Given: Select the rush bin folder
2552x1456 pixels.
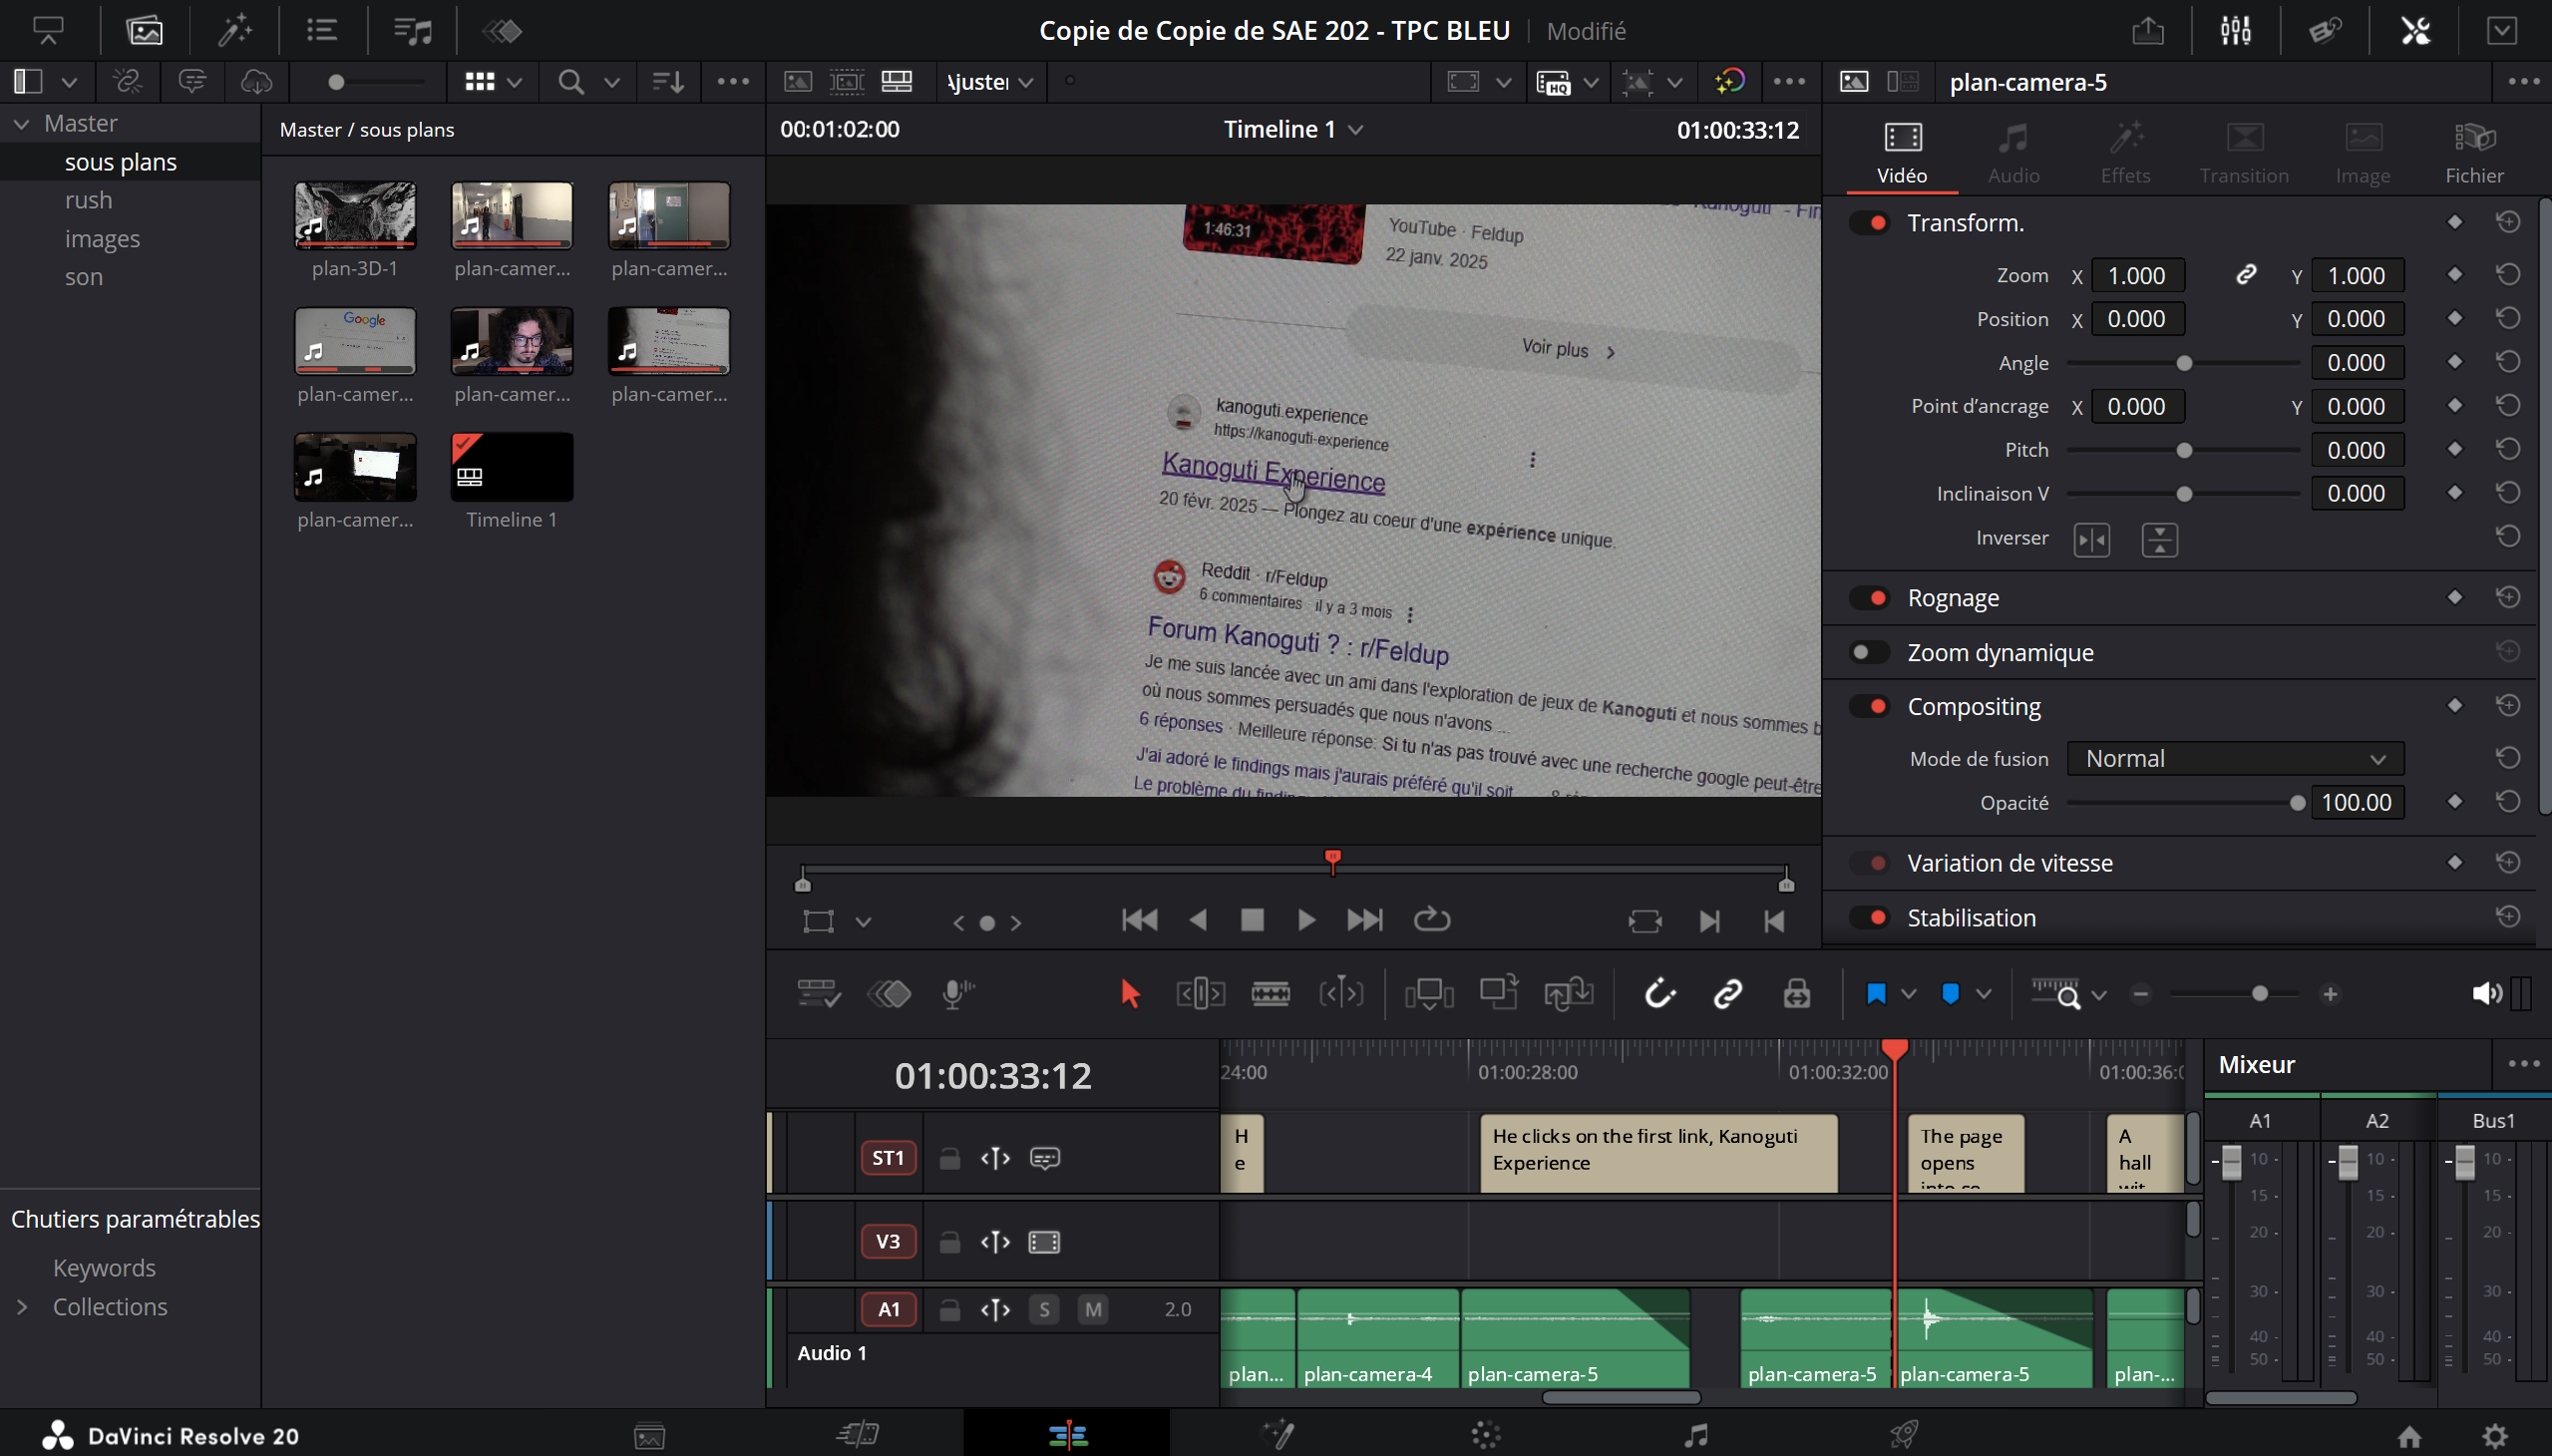Looking at the screenshot, I should 88,200.
